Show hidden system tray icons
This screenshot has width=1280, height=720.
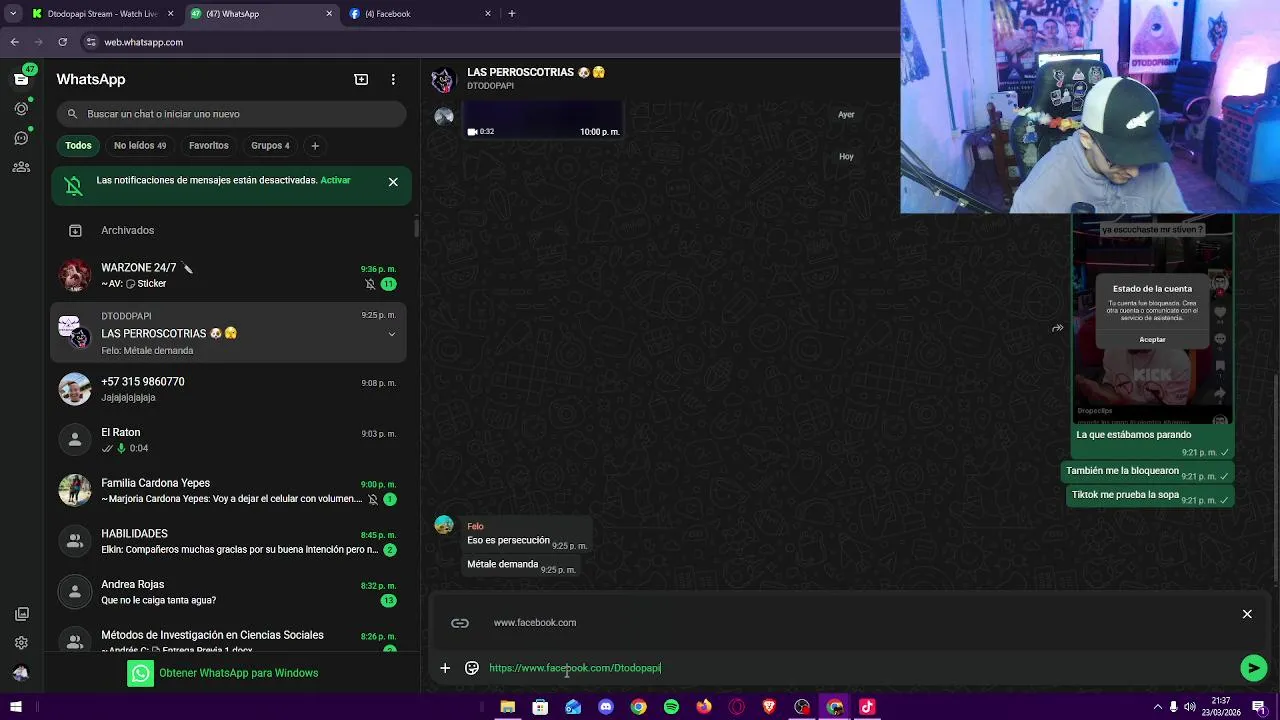point(1158,707)
